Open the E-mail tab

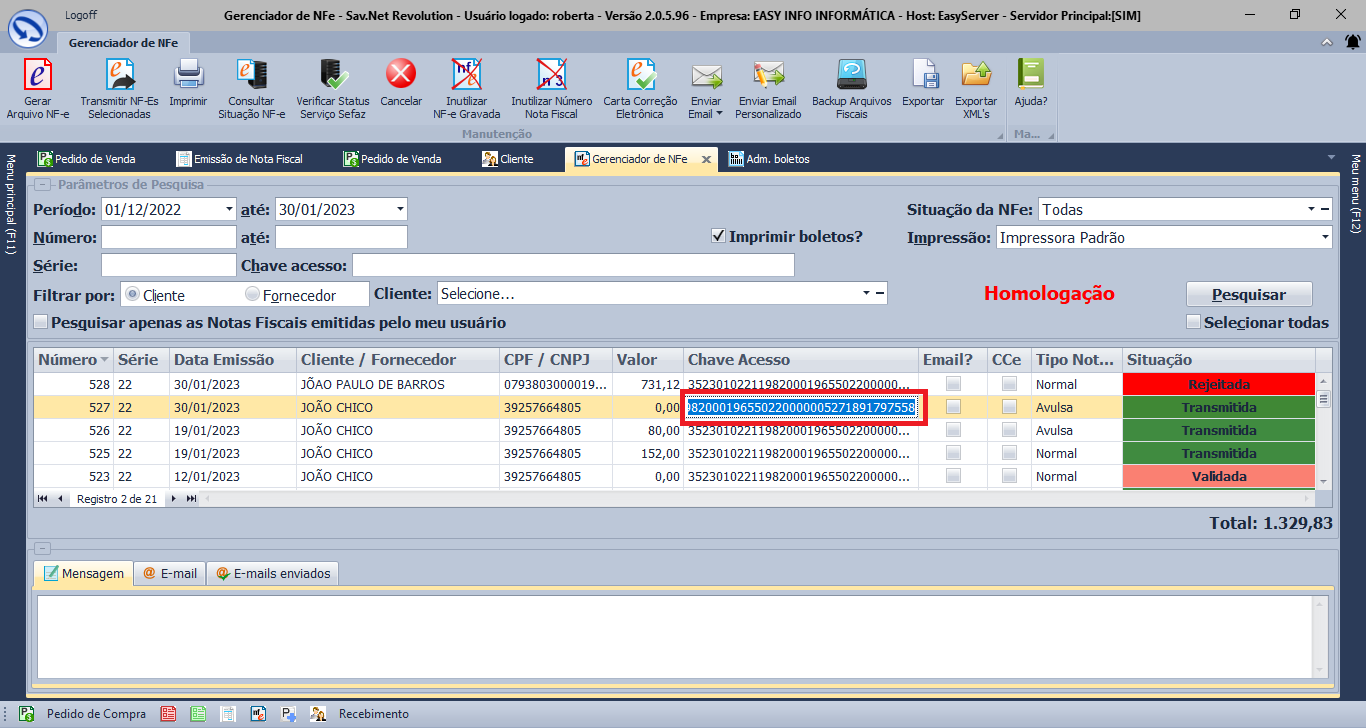(x=169, y=574)
